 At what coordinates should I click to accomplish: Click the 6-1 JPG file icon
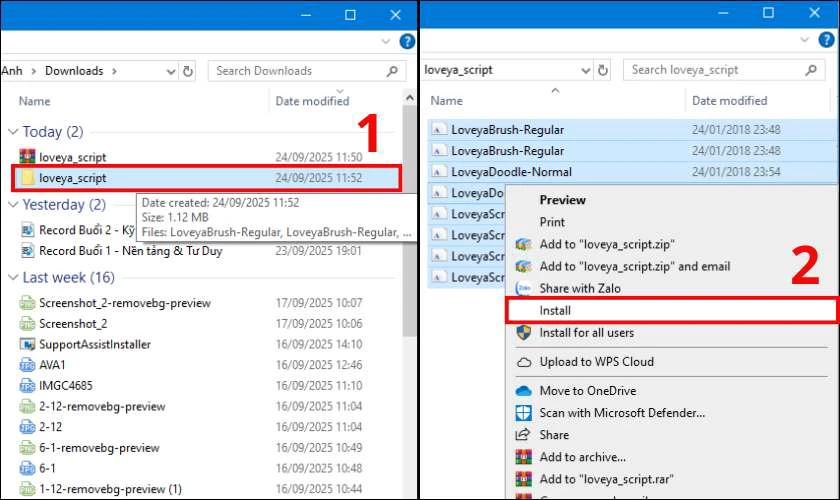click(x=27, y=468)
